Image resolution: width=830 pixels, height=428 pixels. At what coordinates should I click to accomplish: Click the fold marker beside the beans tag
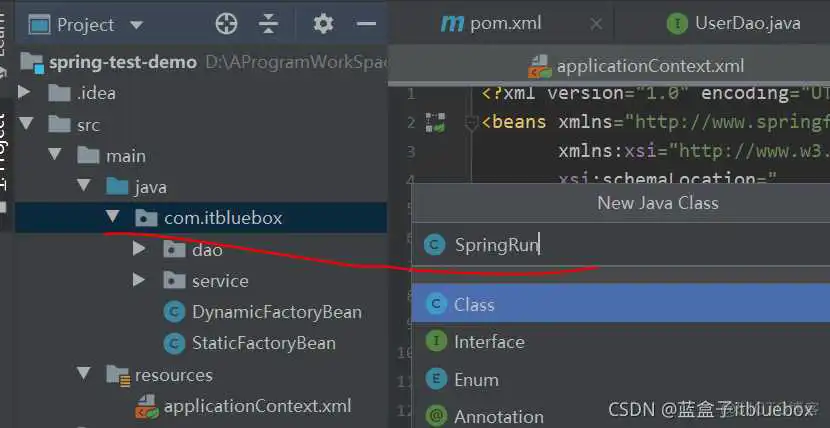click(472, 123)
